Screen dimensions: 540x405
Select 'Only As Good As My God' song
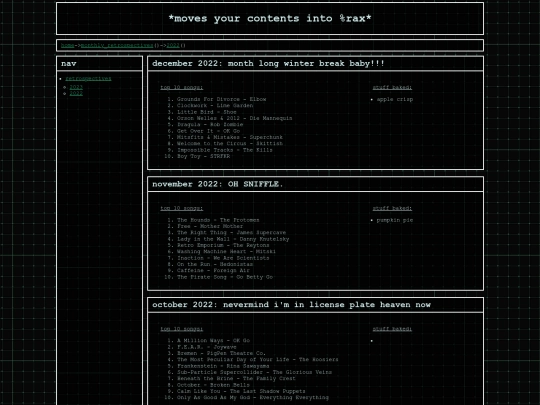point(253,397)
